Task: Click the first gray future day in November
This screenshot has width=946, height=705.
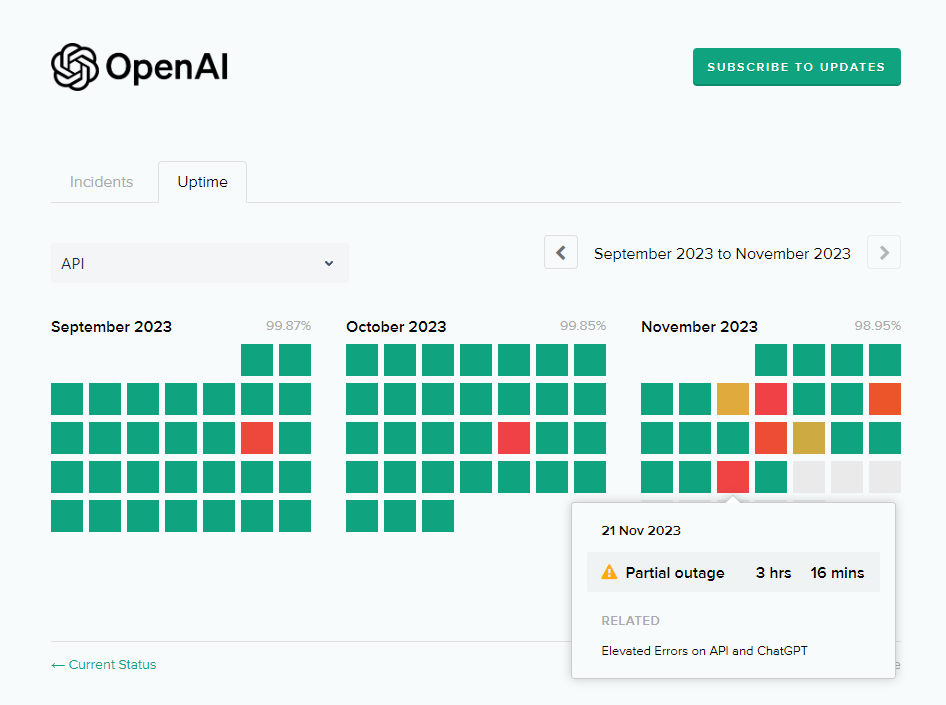Action: [x=809, y=477]
